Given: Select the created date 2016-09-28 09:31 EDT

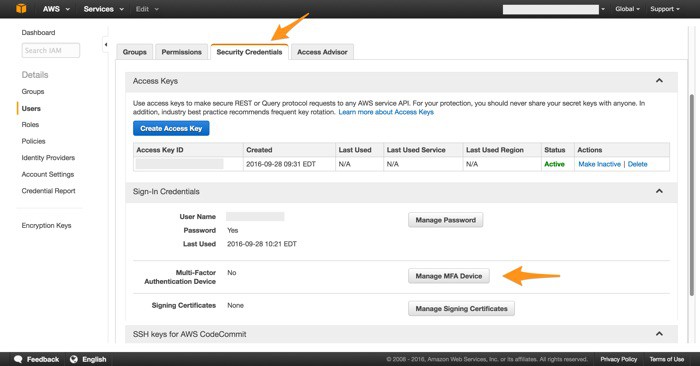Looking at the screenshot, I should [x=281, y=164].
